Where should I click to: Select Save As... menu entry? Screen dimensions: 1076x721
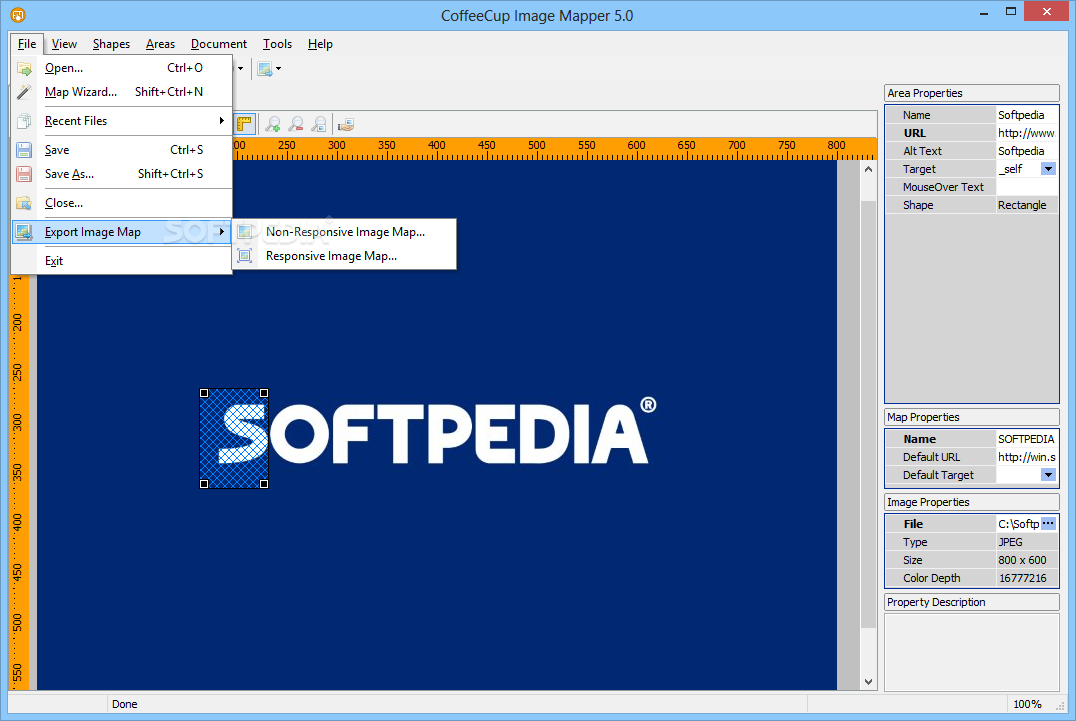pos(121,174)
